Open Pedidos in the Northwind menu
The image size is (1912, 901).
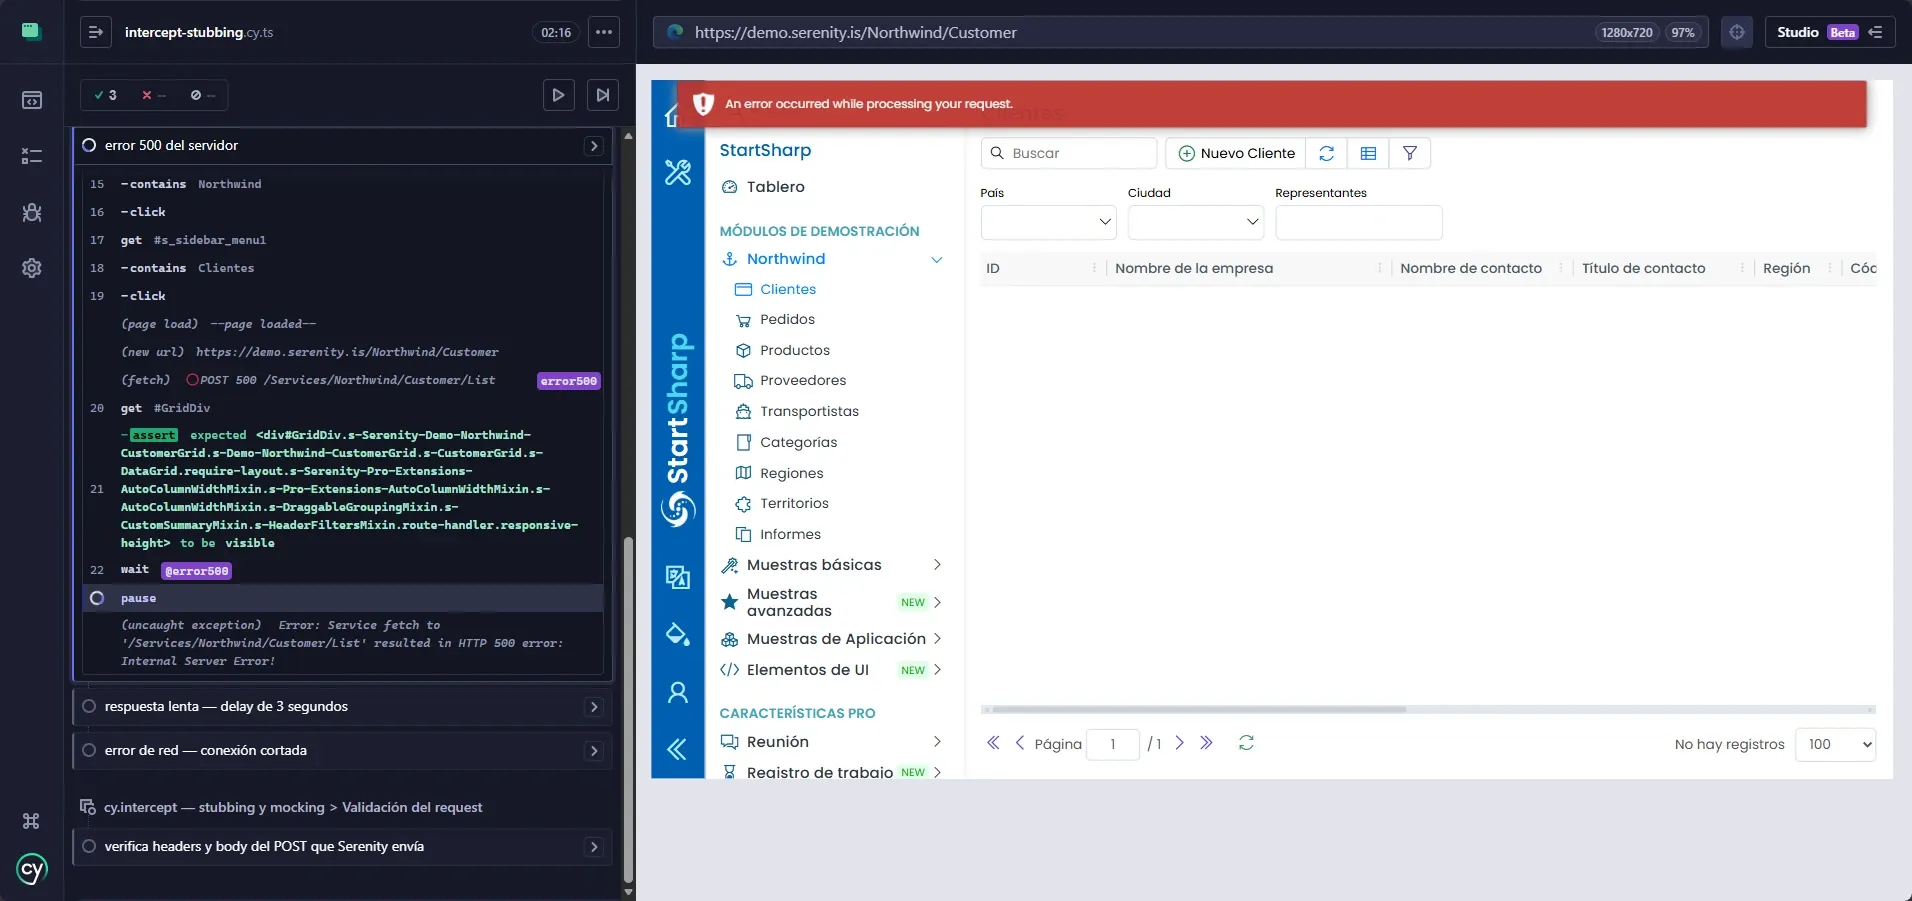pyautogui.click(x=787, y=320)
